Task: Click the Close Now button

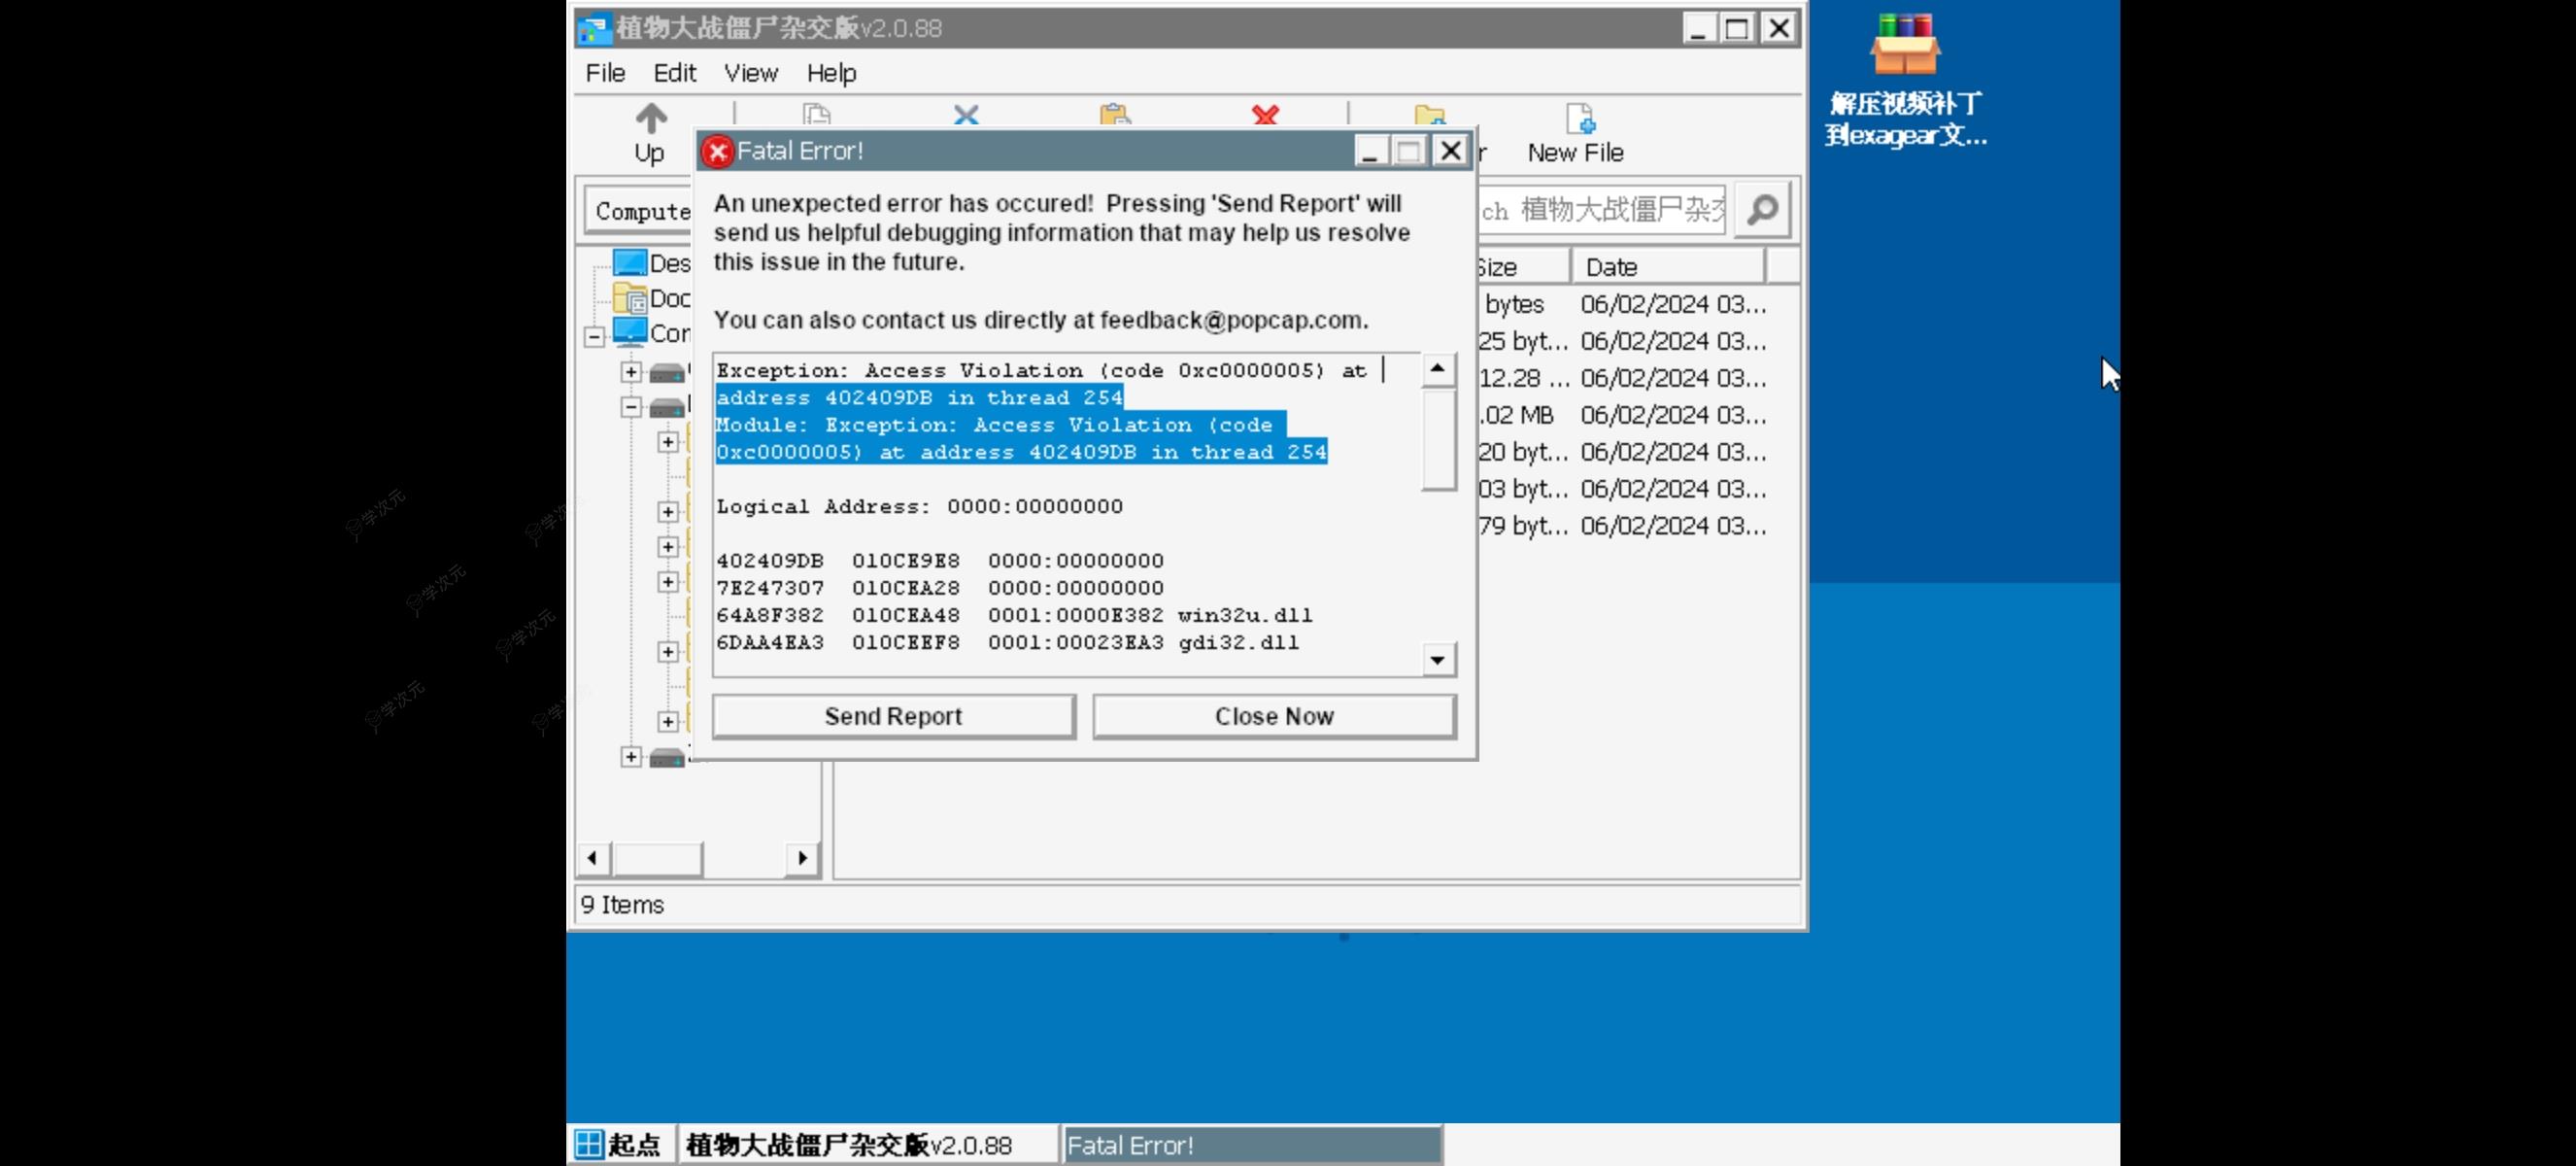Action: [1274, 716]
